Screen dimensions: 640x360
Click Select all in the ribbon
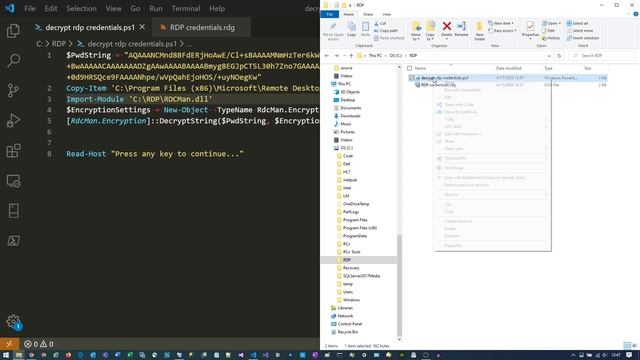pyautogui.click(x=578, y=23)
